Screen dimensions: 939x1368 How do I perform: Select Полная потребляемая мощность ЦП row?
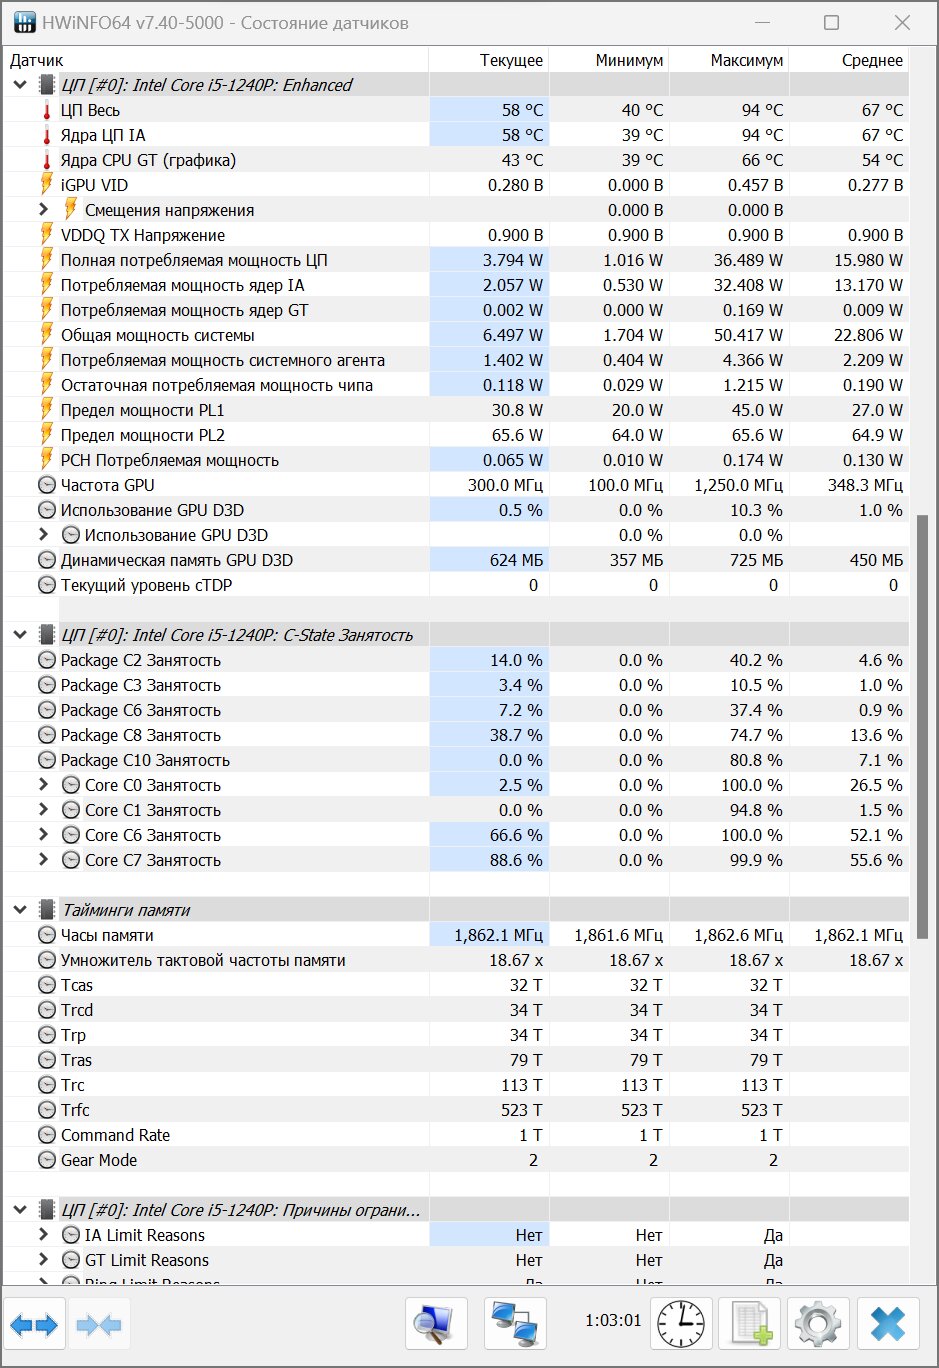[456, 260]
